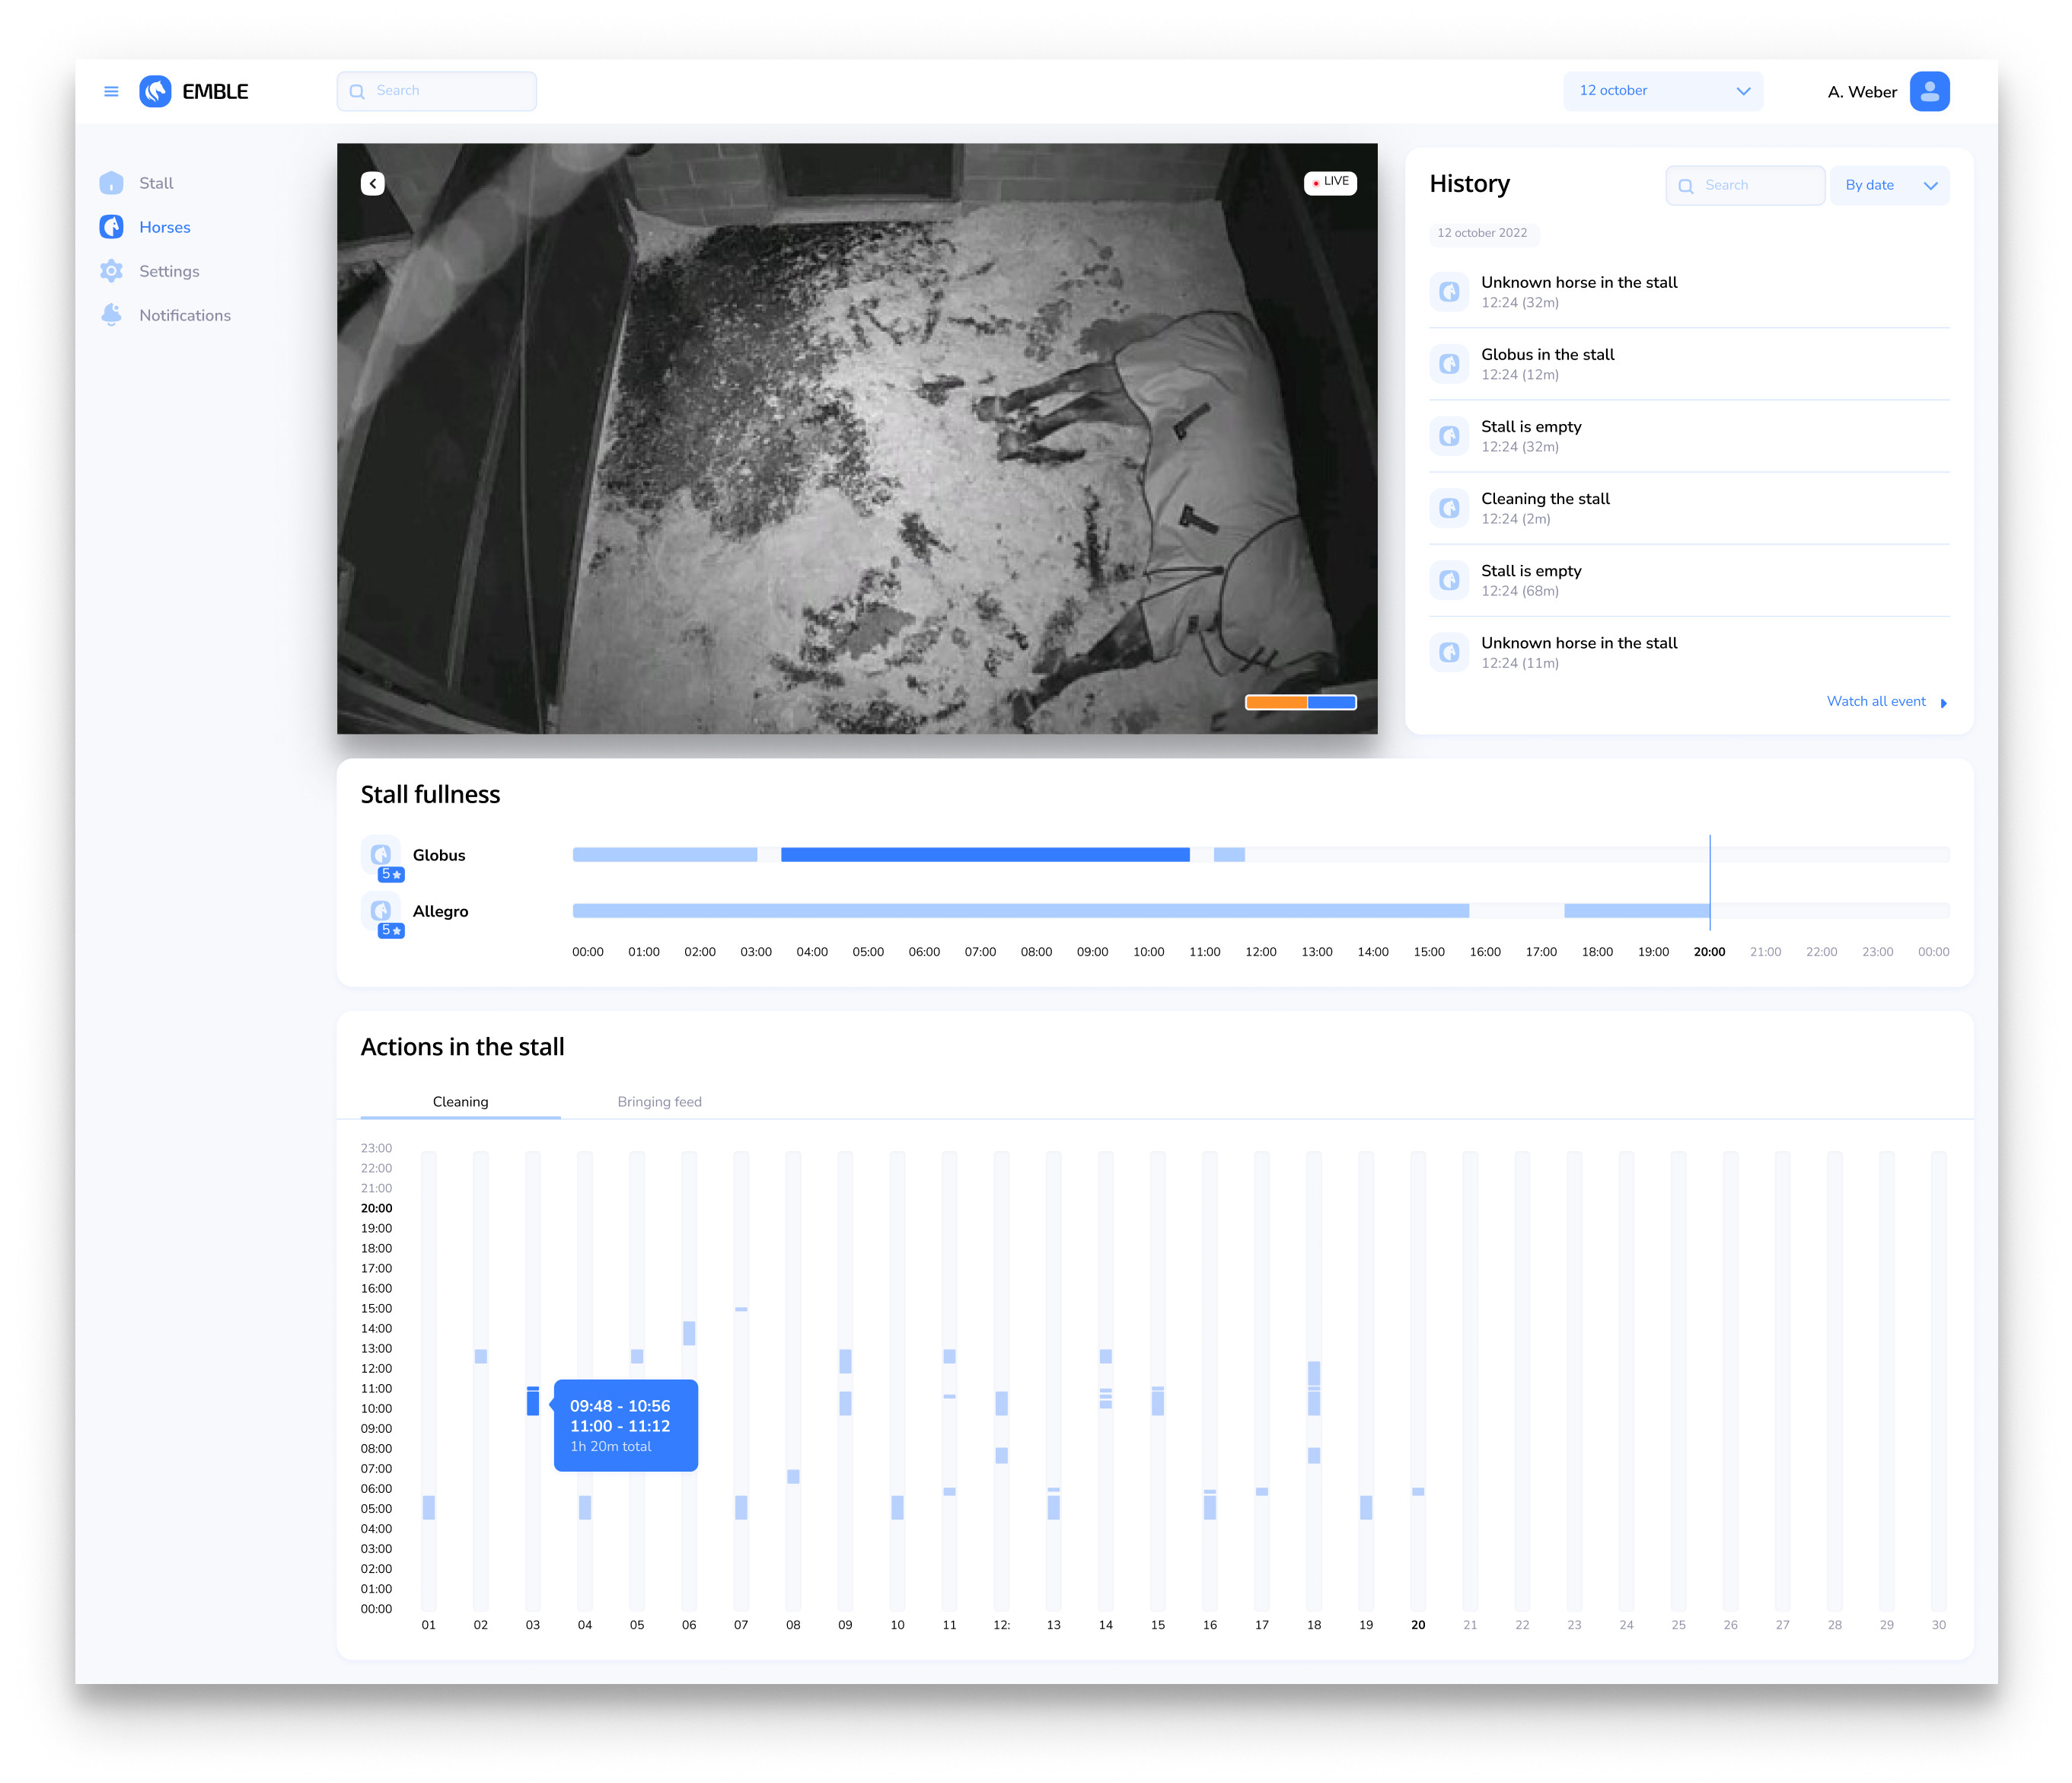Click day 01 cleaning bar near 05:00

coord(429,1507)
